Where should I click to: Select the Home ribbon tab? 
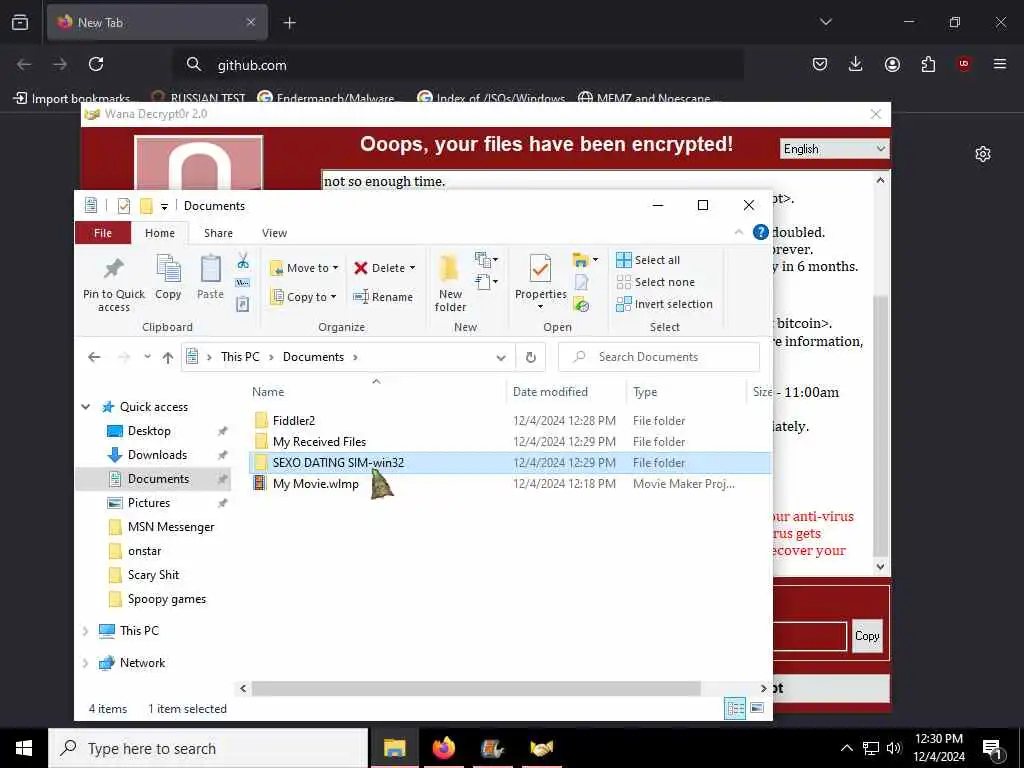pyautogui.click(x=160, y=233)
